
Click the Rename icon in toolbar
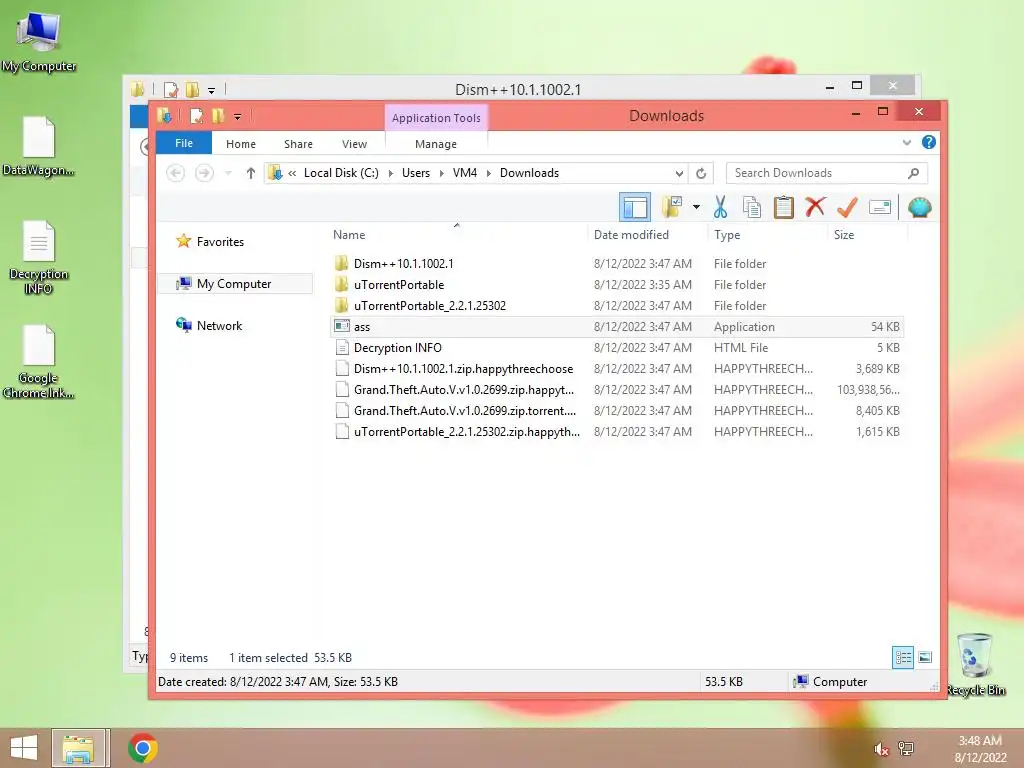click(x=880, y=208)
